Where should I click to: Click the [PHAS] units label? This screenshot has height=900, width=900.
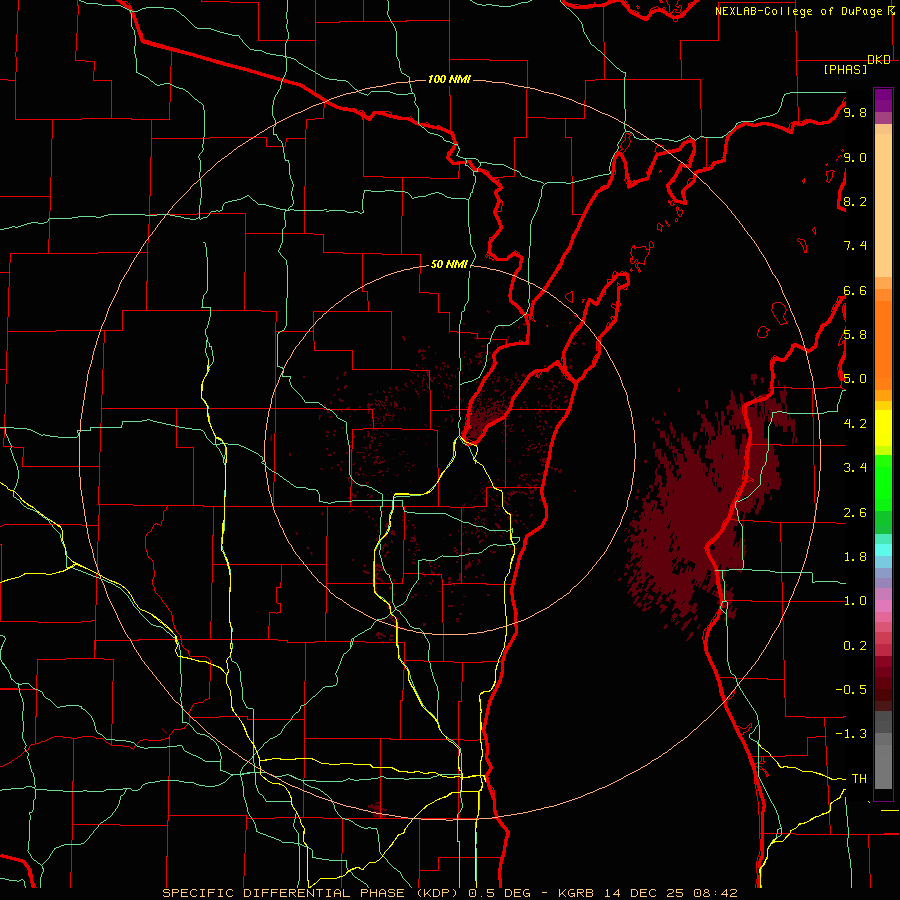[845, 70]
